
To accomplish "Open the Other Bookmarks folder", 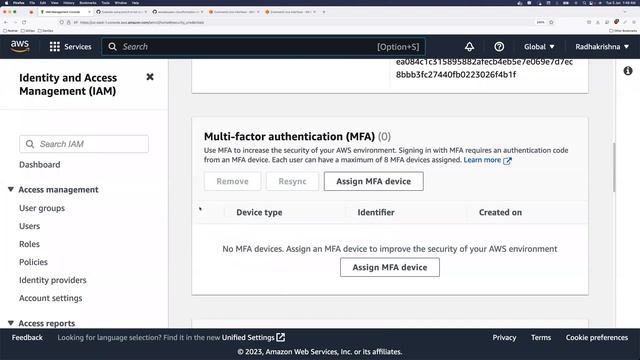I will tap(623, 31).
